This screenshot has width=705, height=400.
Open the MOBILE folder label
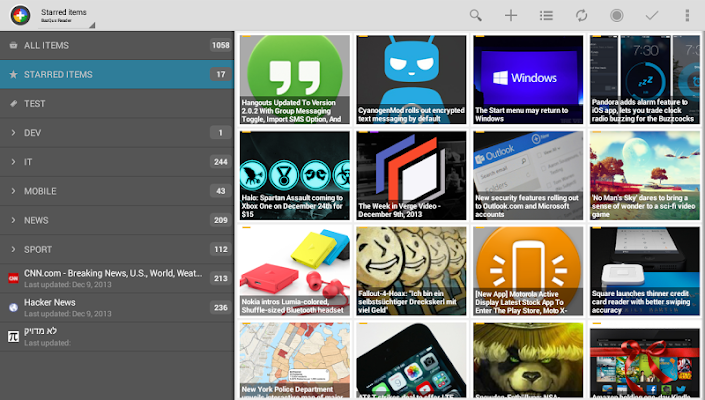40,191
